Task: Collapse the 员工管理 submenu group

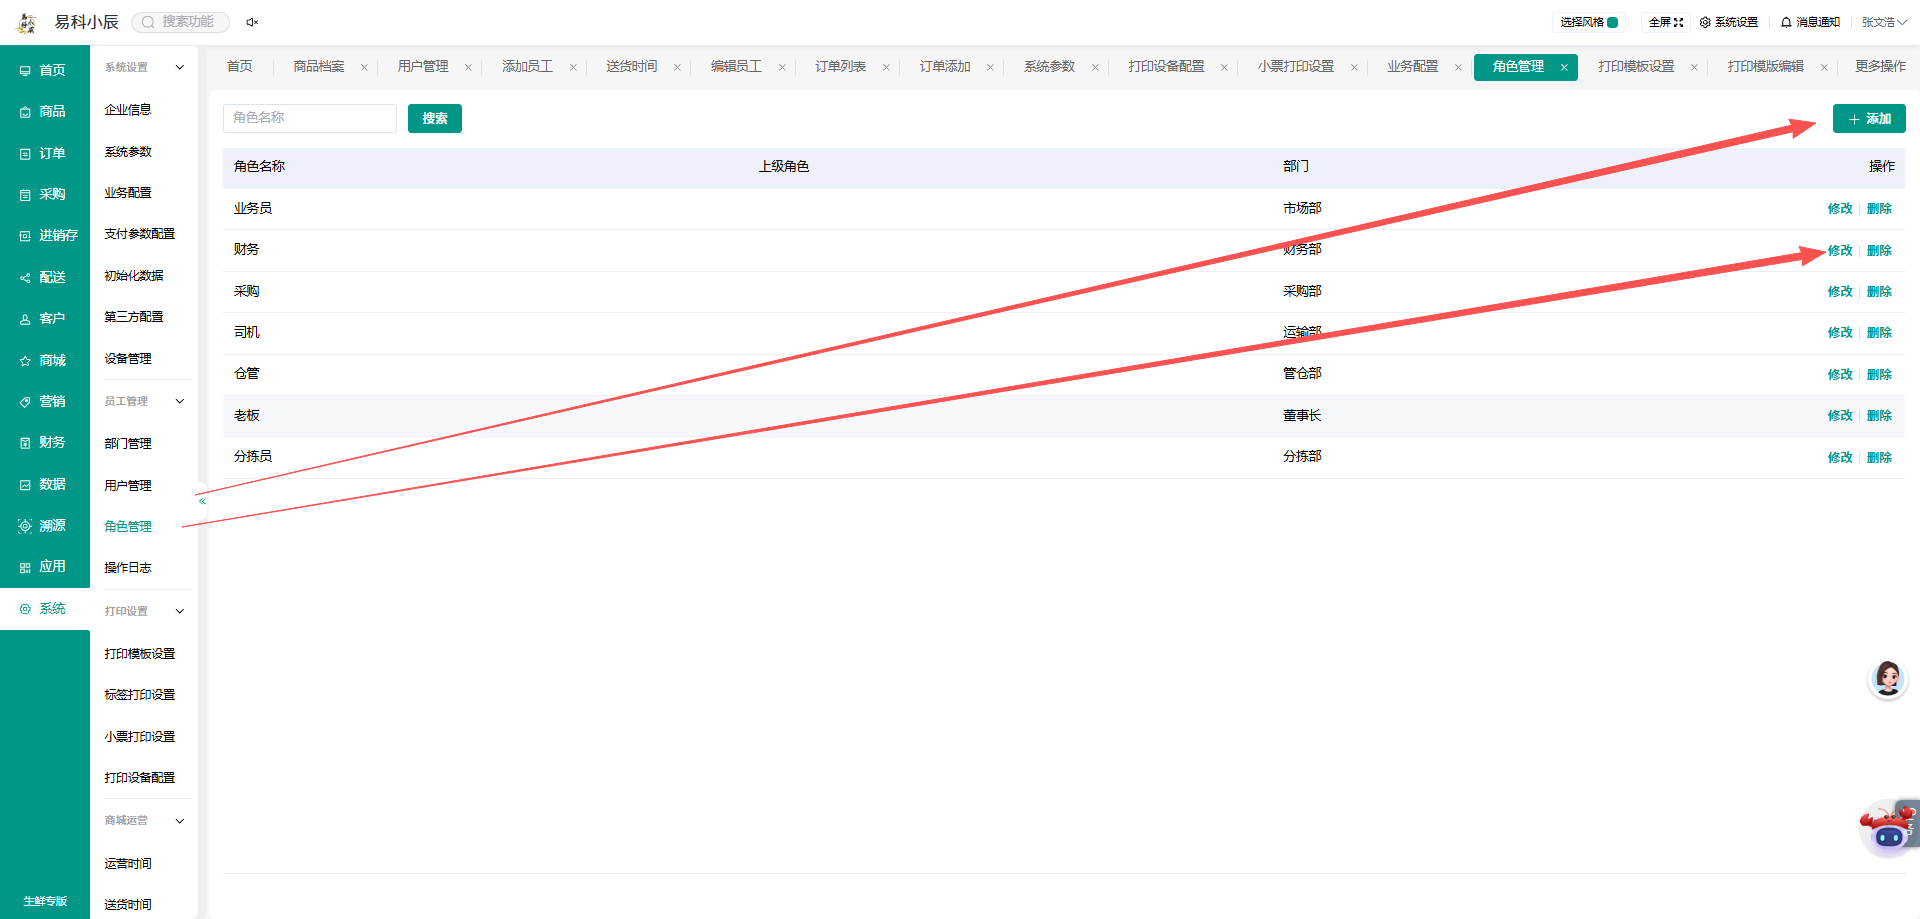Action: pos(180,402)
